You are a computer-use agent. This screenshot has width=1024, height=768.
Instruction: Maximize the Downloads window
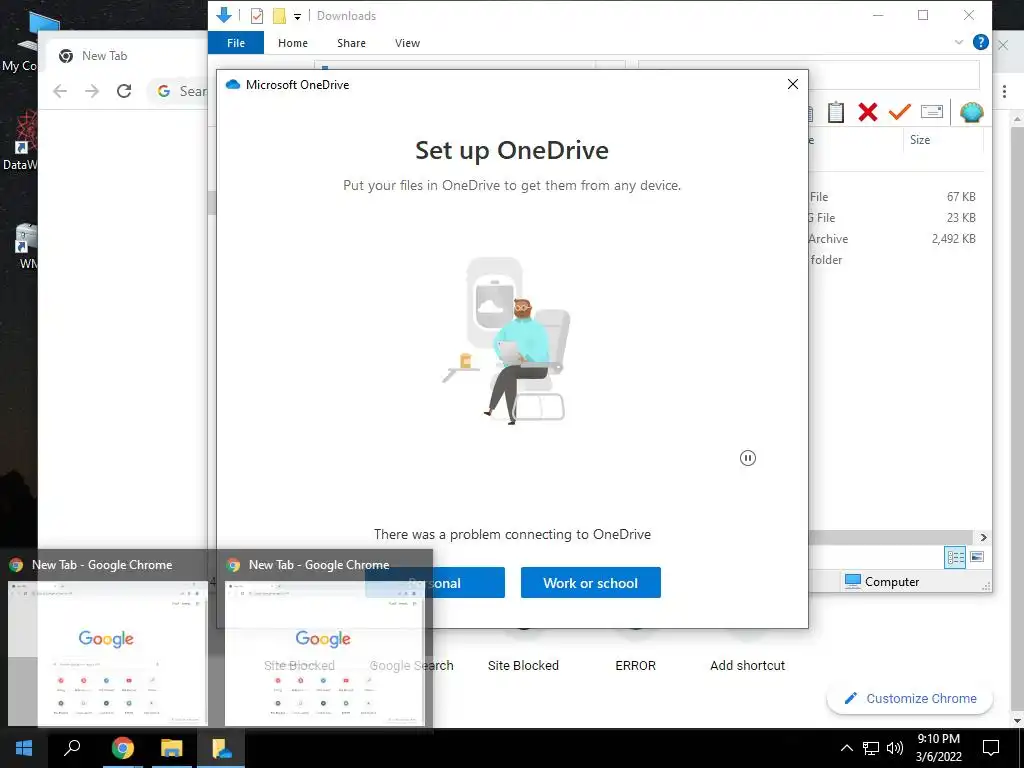pyautogui.click(x=923, y=15)
